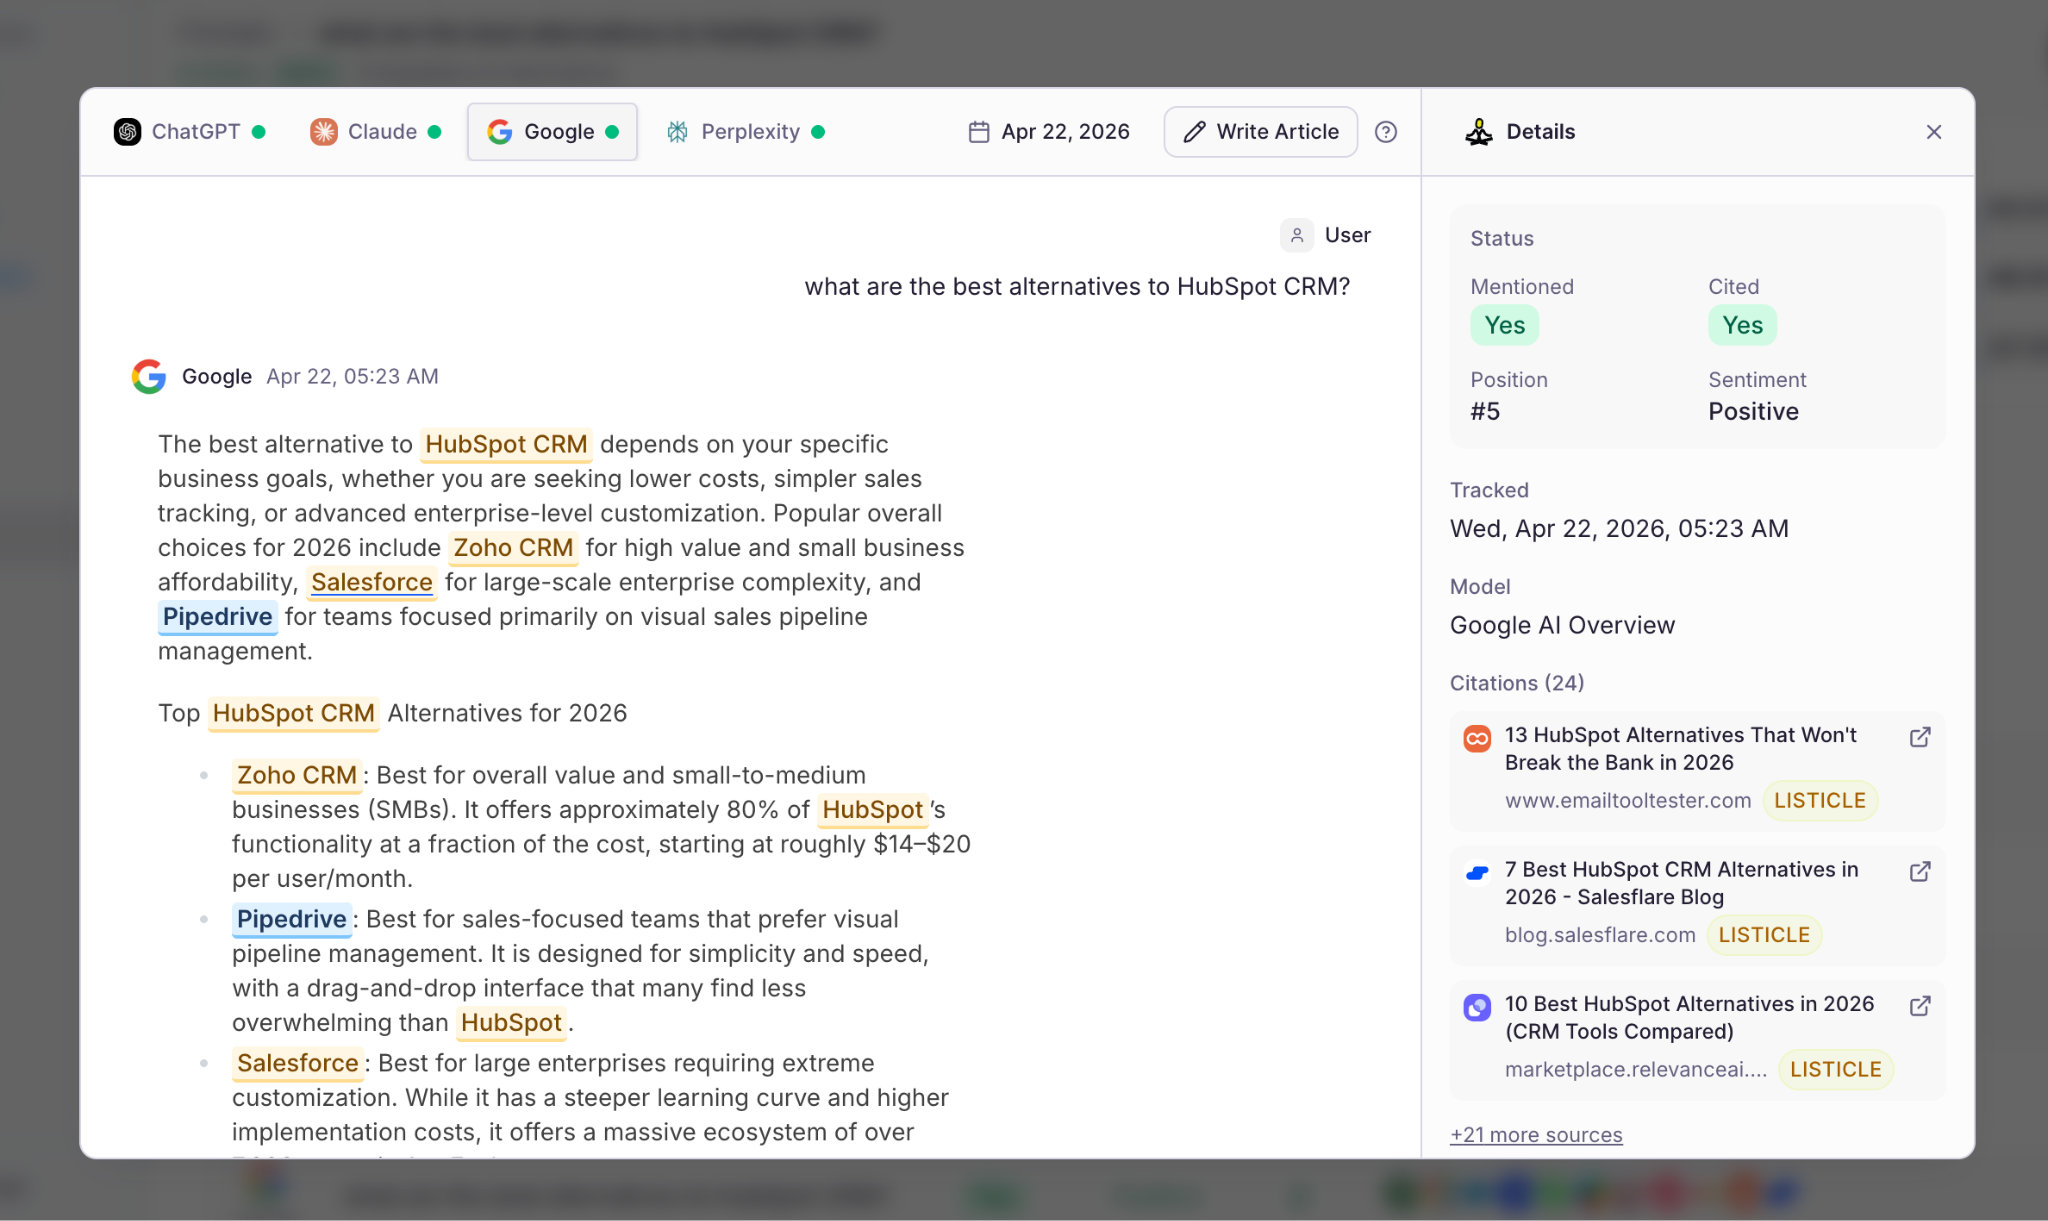The height and width of the screenshot is (1221, 2048).
Task: Click the help question mark icon
Action: [x=1385, y=132]
